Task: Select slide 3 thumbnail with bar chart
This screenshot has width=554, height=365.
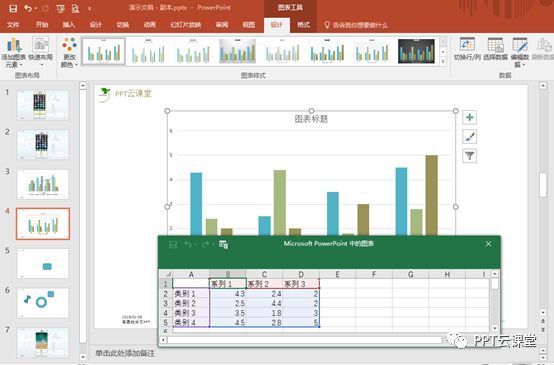Action: click(43, 184)
